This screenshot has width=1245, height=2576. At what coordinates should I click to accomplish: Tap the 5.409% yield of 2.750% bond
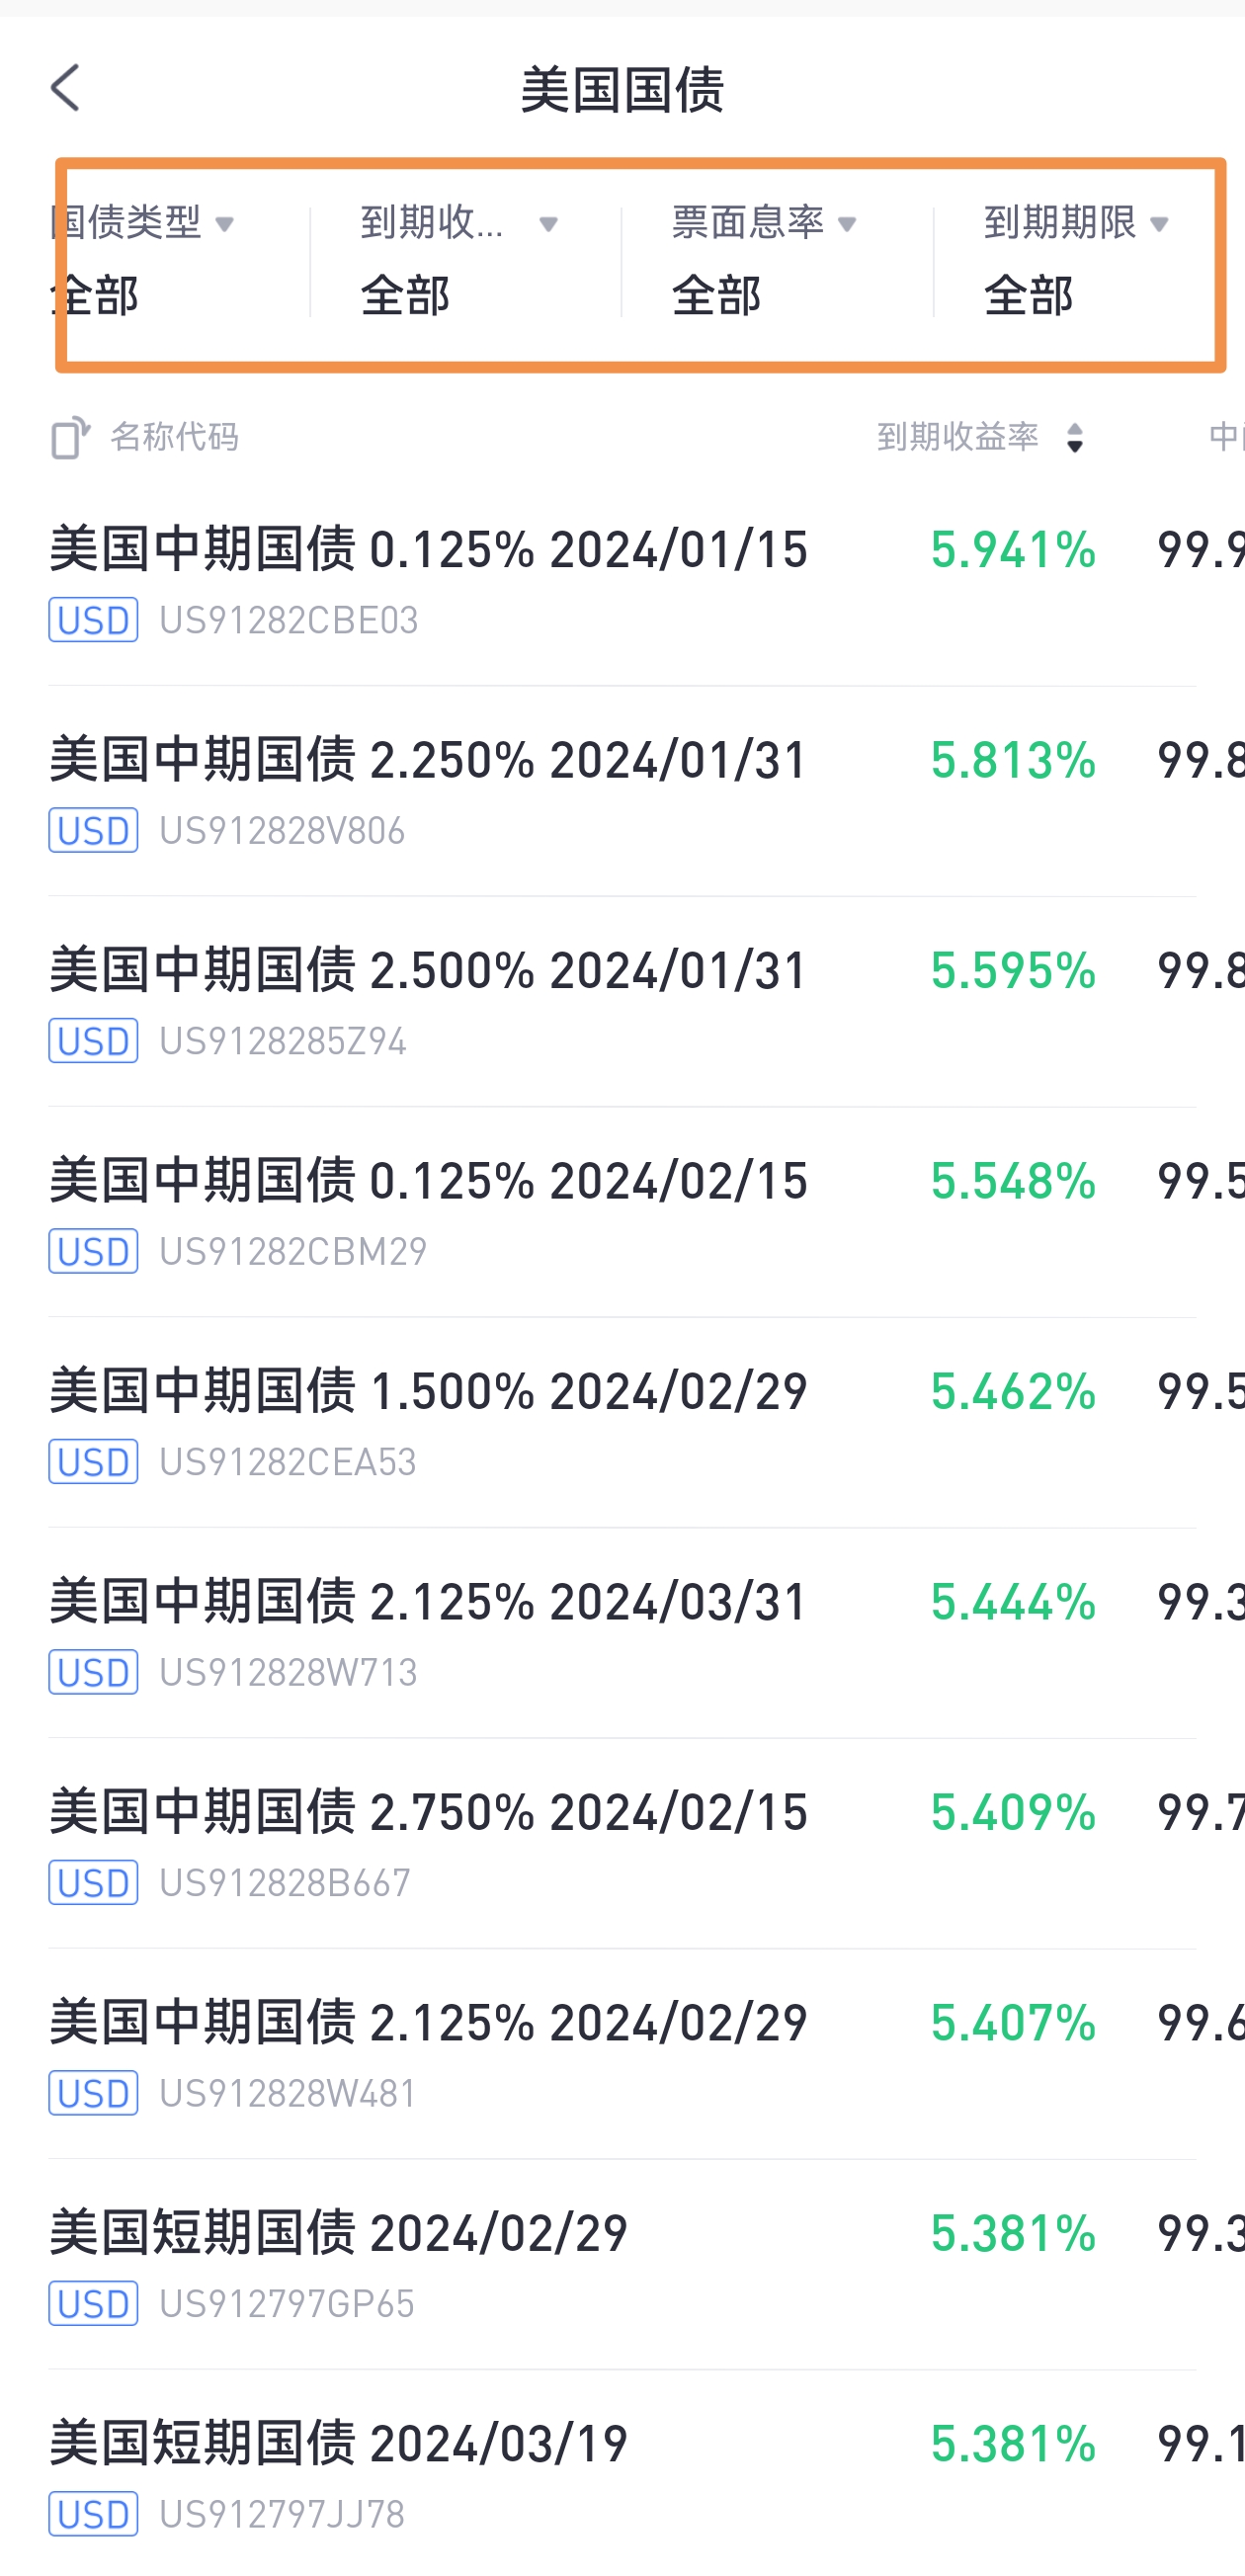pos(1013,1812)
